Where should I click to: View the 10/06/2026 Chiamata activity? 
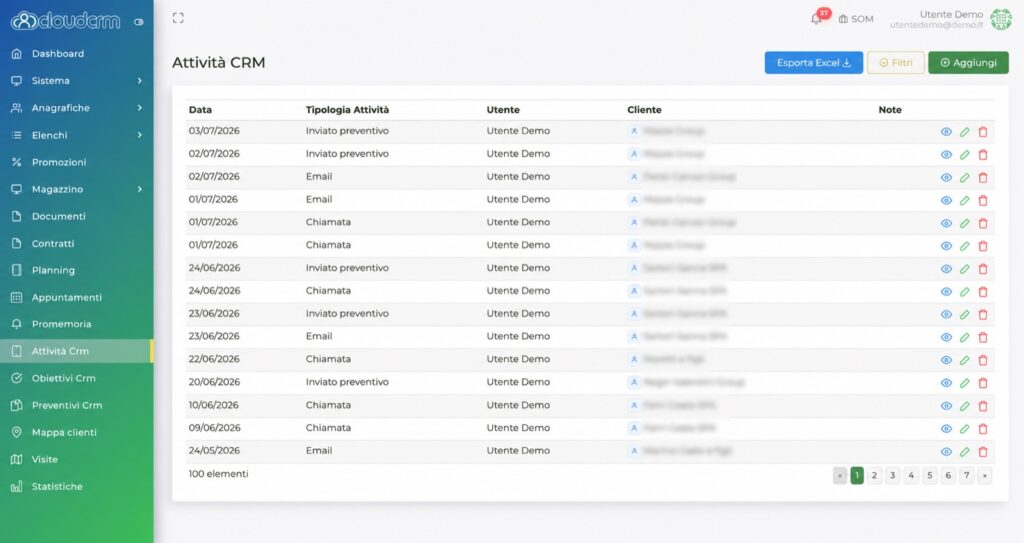[x=946, y=406]
